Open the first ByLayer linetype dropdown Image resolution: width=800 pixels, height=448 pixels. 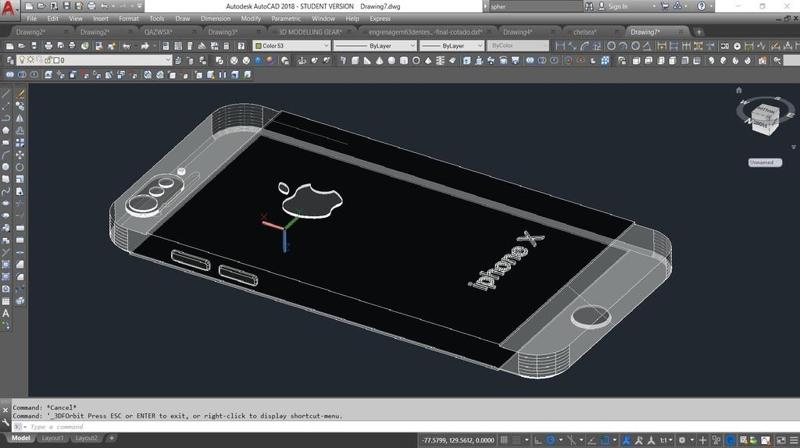pyautogui.click(x=375, y=46)
